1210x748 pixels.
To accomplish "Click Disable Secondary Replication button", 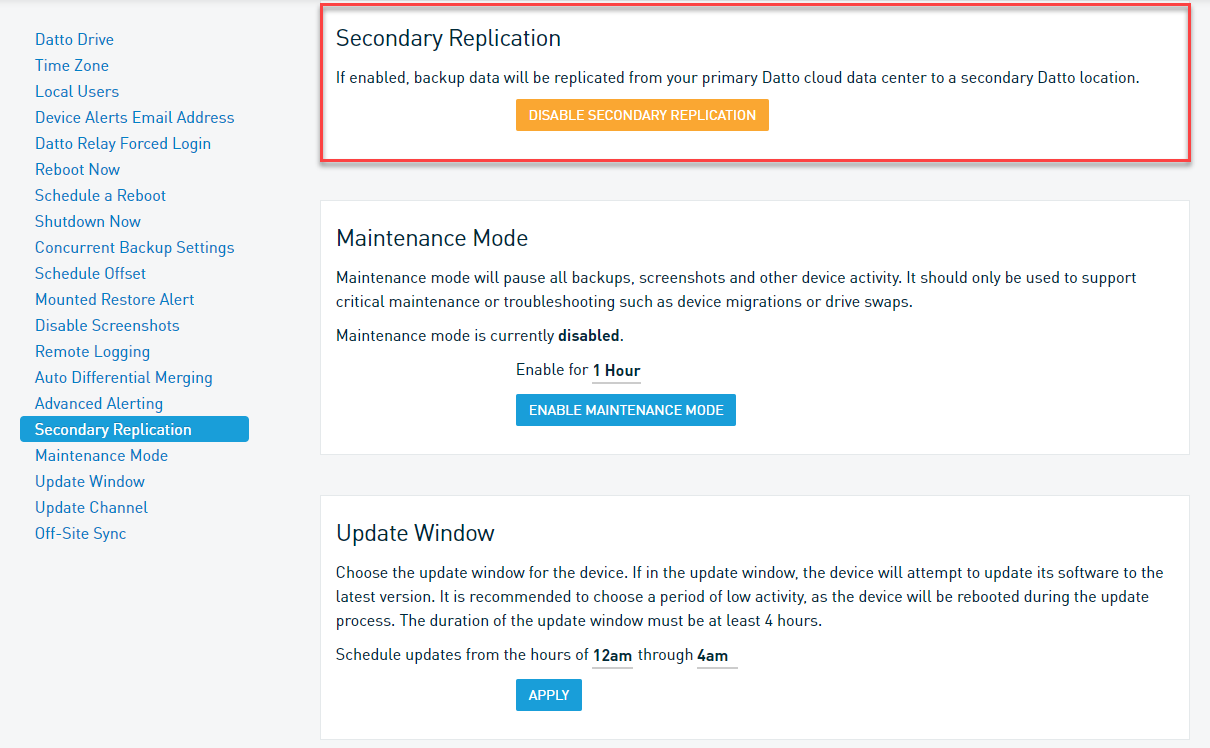I will pos(642,115).
